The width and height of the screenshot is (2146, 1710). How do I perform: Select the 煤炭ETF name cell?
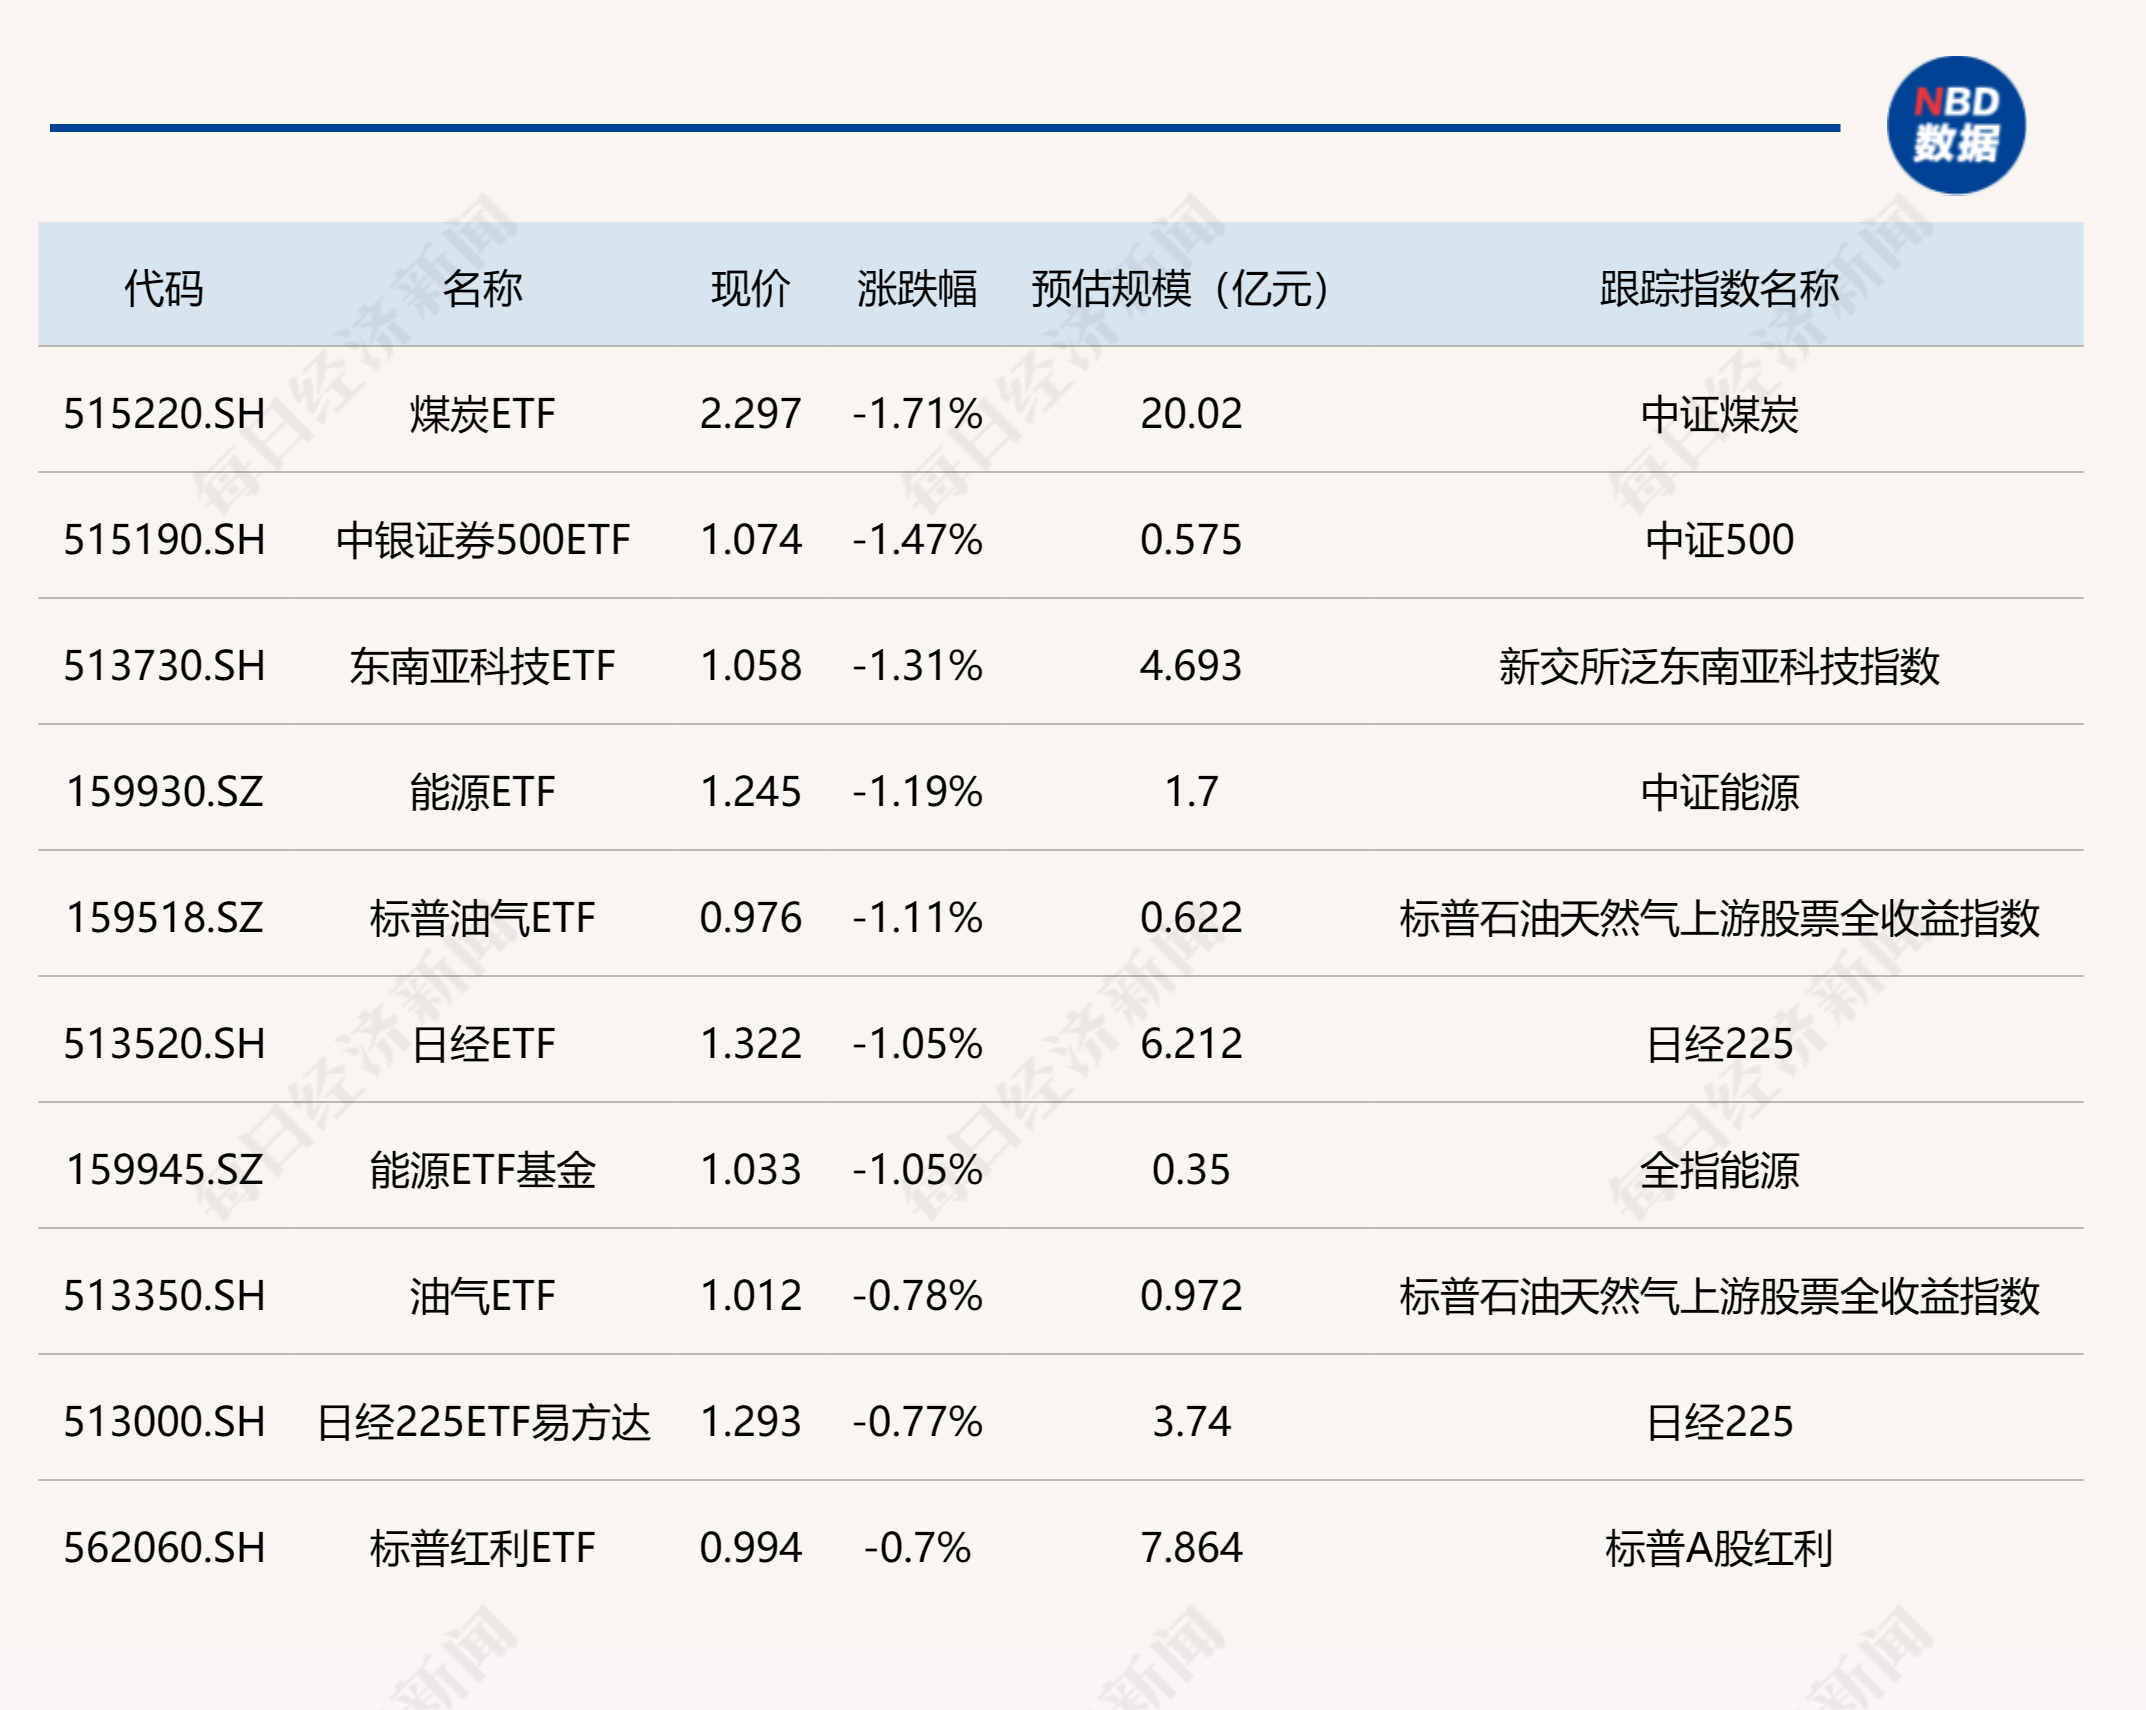pos(482,414)
